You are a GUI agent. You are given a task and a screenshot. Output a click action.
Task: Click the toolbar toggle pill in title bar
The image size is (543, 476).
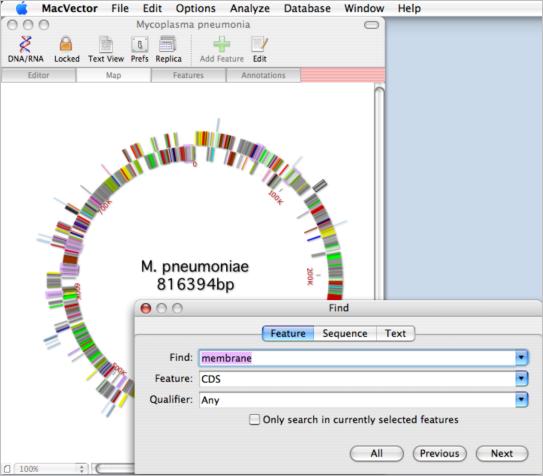[371, 25]
